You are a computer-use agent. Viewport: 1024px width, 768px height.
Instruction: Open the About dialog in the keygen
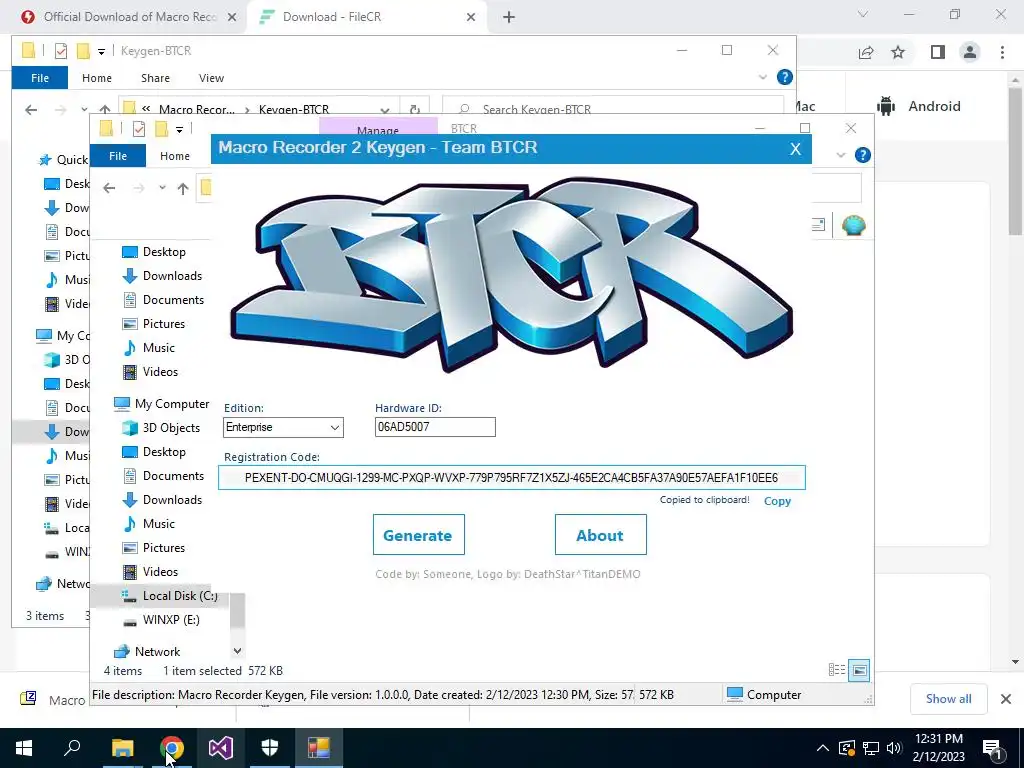600,535
